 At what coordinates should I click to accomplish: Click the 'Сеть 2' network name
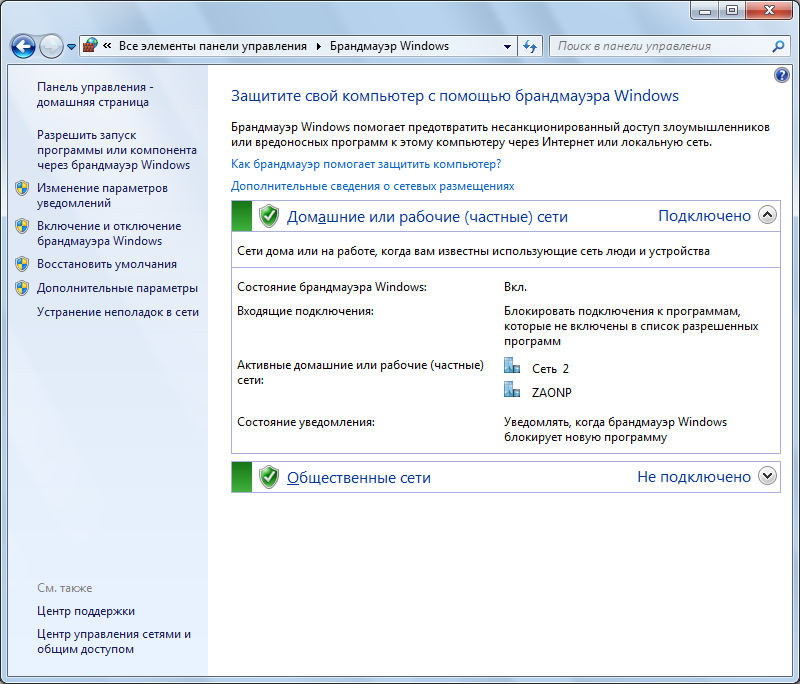click(x=550, y=369)
